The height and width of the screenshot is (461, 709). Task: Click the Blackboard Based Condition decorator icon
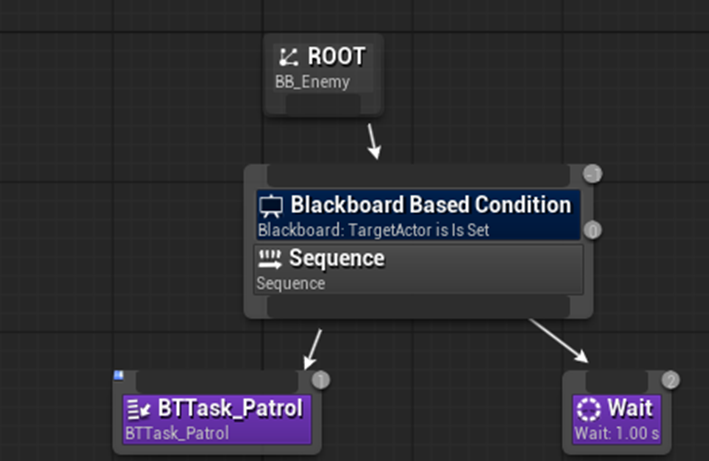(271, 206)
